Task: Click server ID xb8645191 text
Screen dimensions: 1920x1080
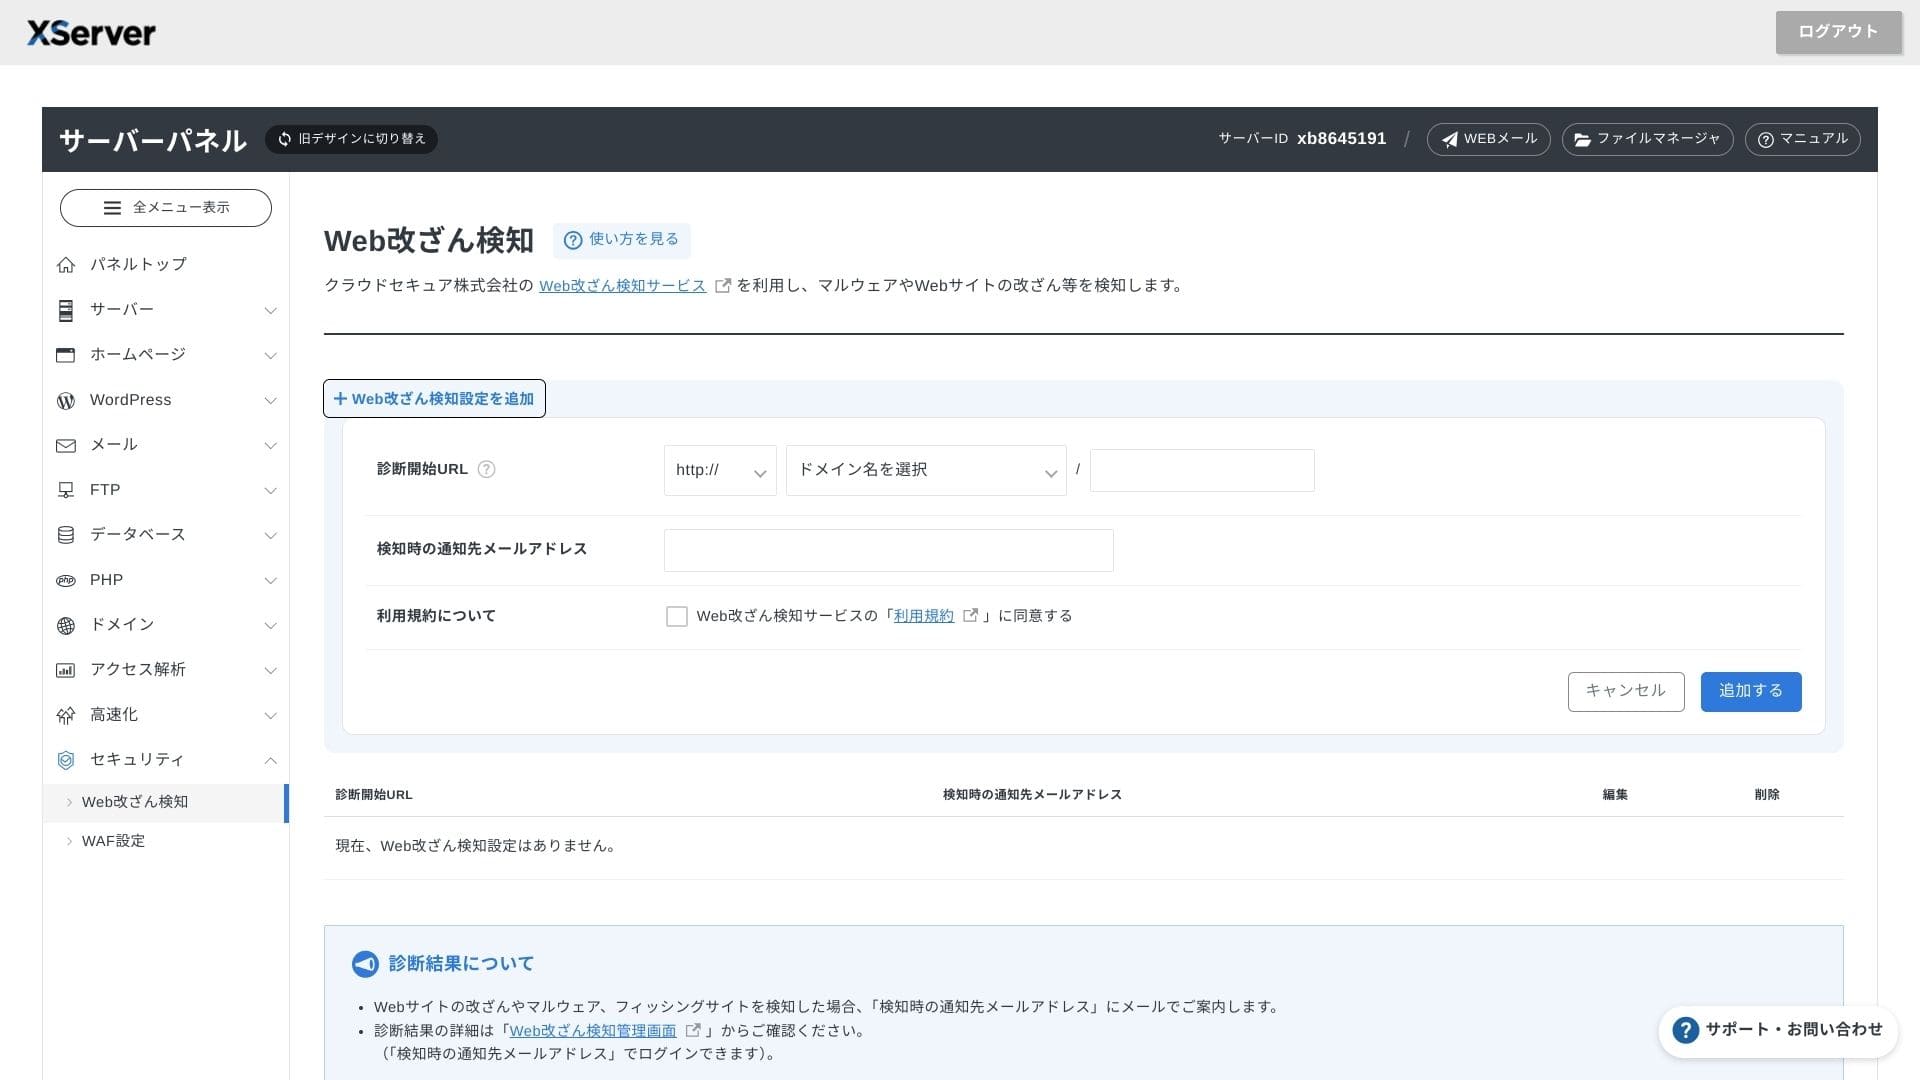Action: tap(1341, 139)
